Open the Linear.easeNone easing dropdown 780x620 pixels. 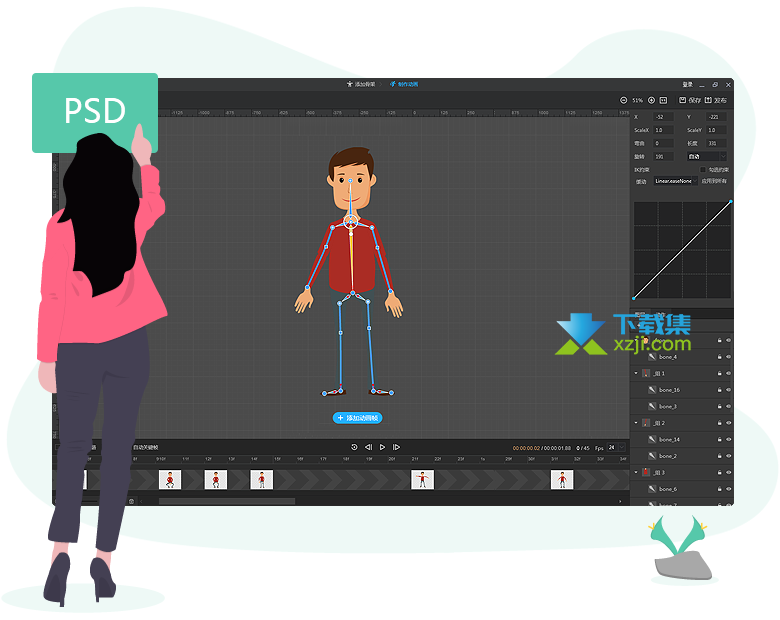pyautogui.click(x=676, y=181)
